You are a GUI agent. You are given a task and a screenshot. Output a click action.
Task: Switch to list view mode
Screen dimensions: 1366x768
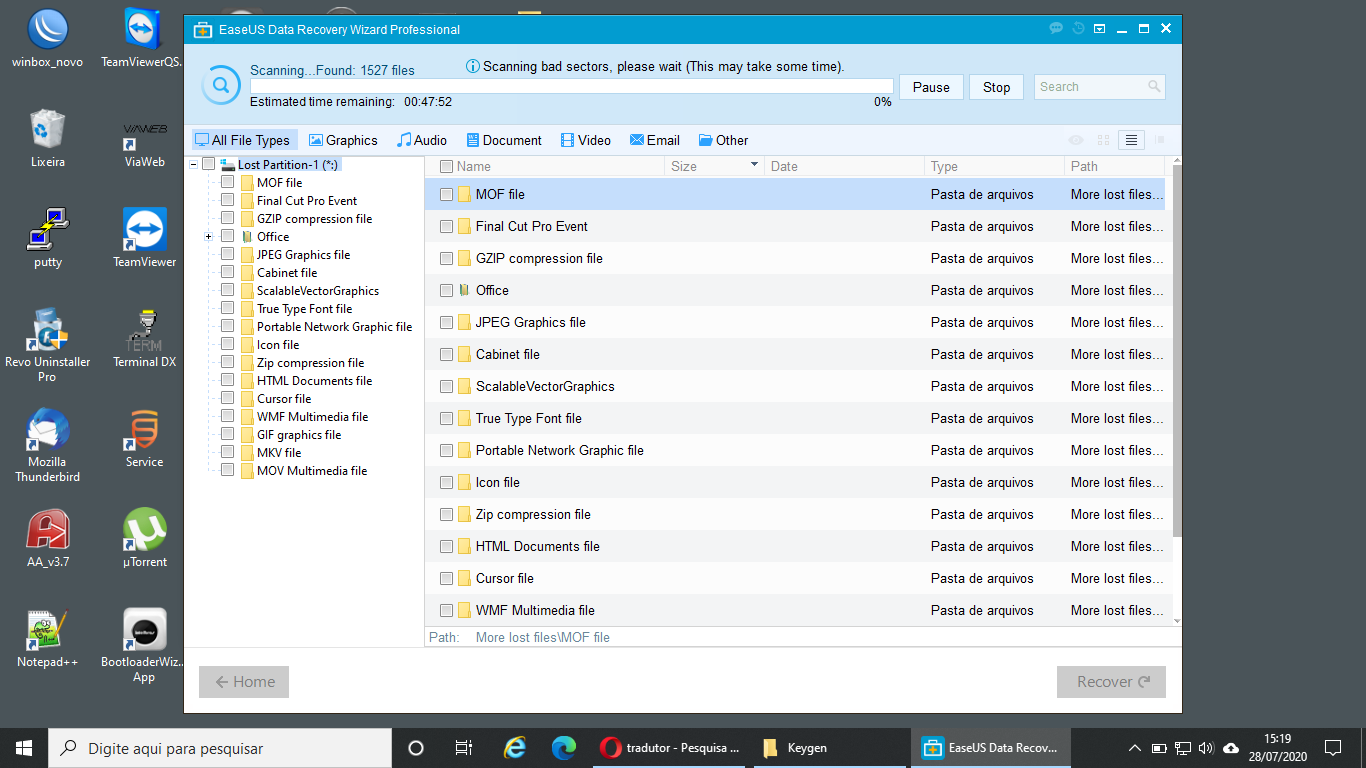coord(1131,141)
